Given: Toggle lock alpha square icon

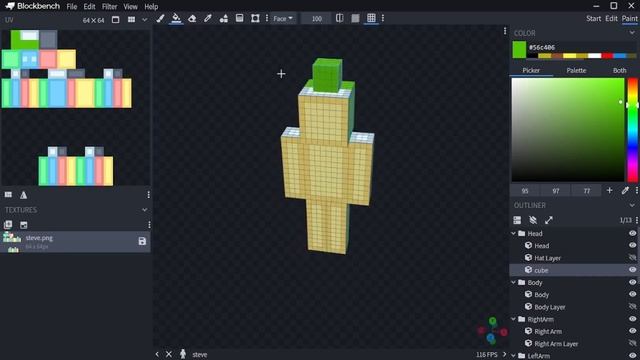Looking at the screenshot, I should click(355, 18).
